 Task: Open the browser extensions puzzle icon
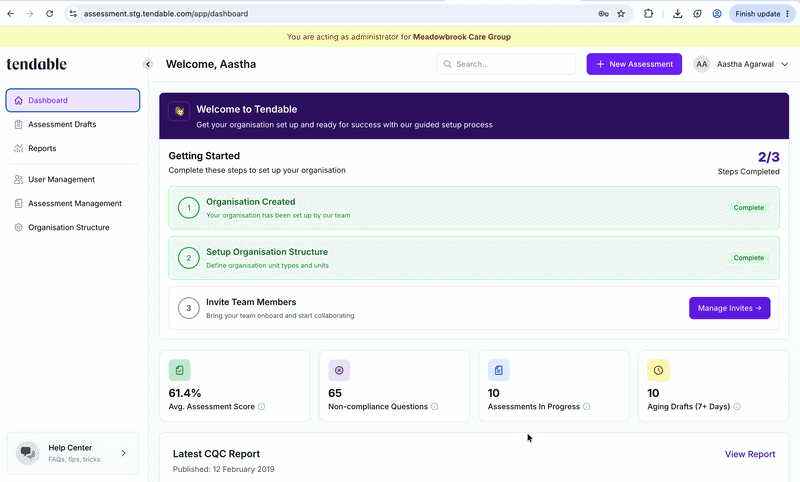tap(648, 14)
